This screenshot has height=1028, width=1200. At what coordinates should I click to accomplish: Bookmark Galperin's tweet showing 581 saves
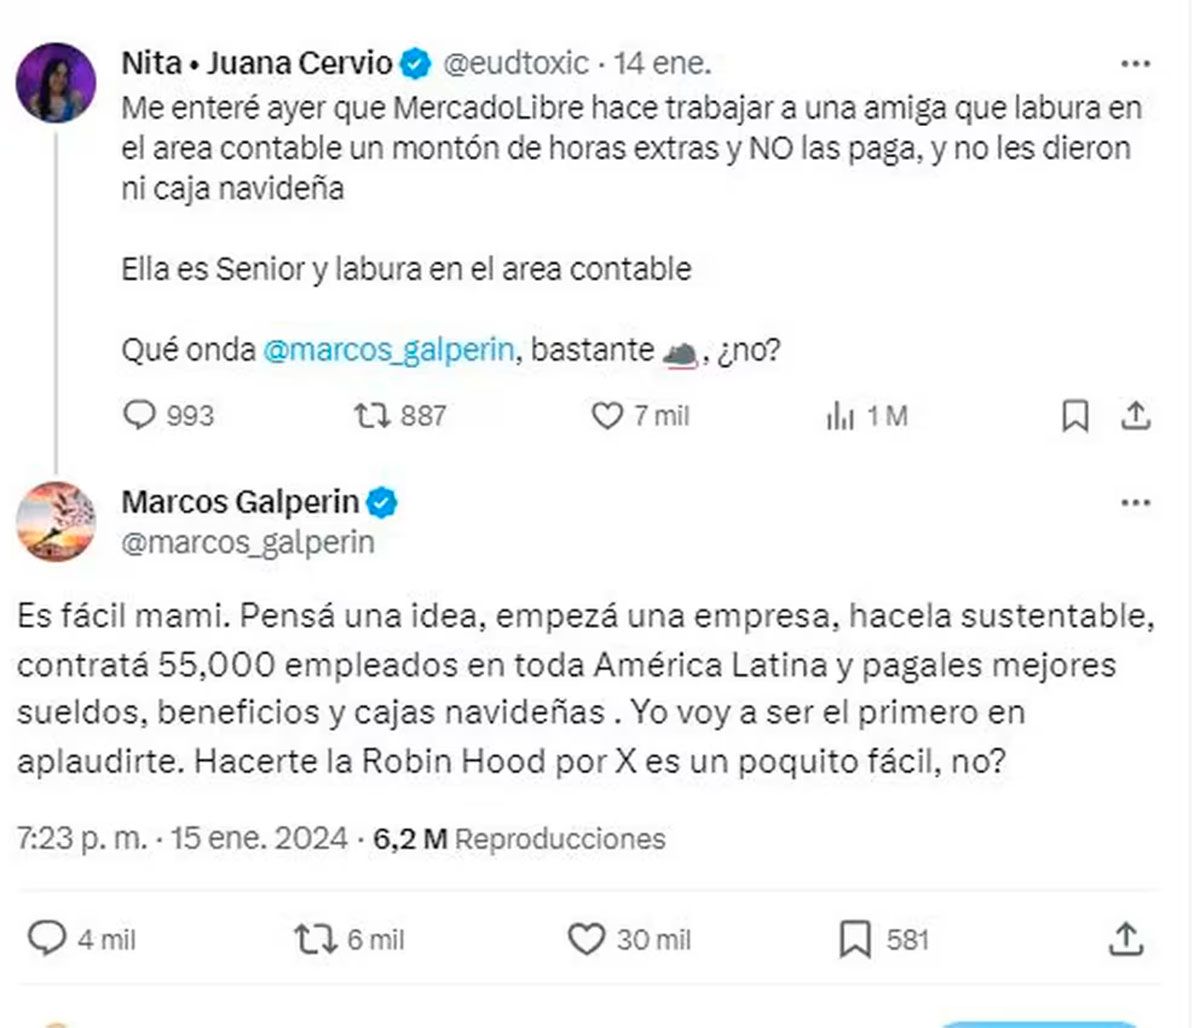(855, 939)
